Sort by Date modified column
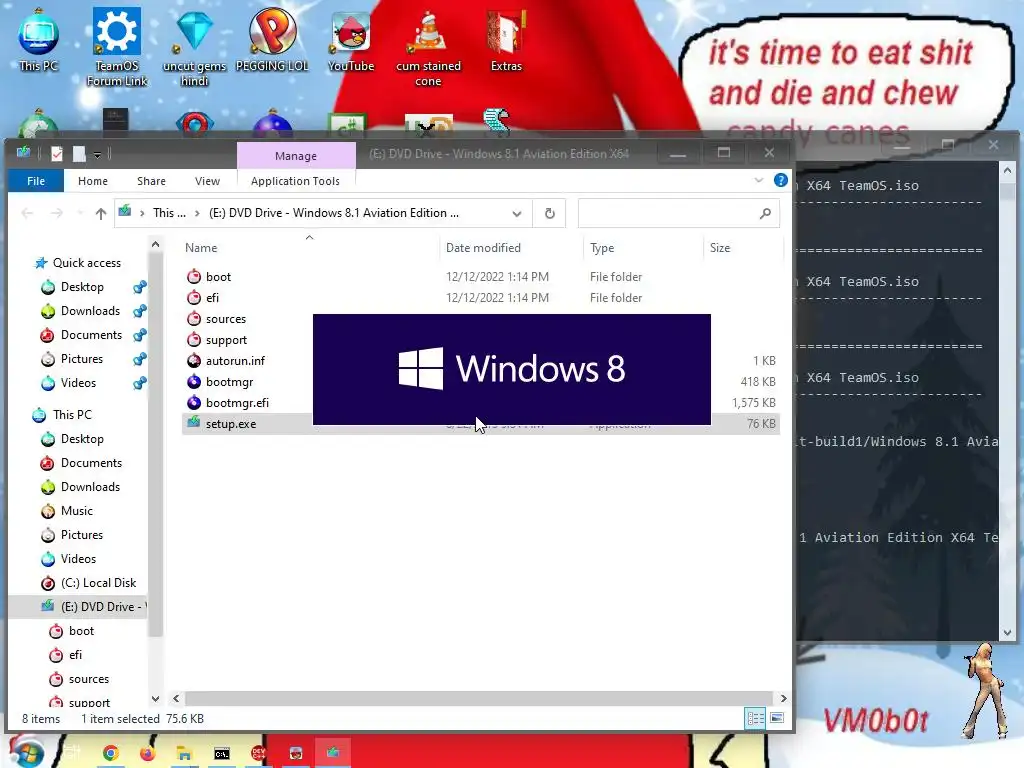This screenshot has width=1024, height=768. coord(483,248)
